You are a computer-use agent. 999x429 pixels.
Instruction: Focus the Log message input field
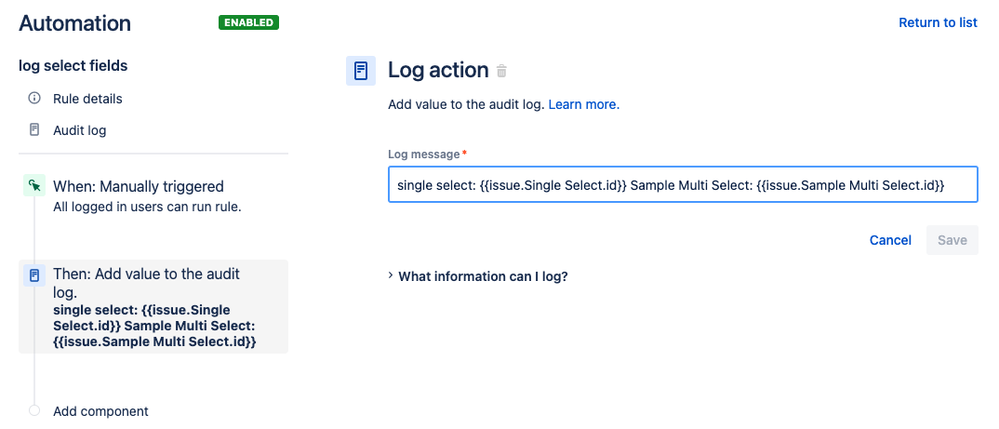683,185
